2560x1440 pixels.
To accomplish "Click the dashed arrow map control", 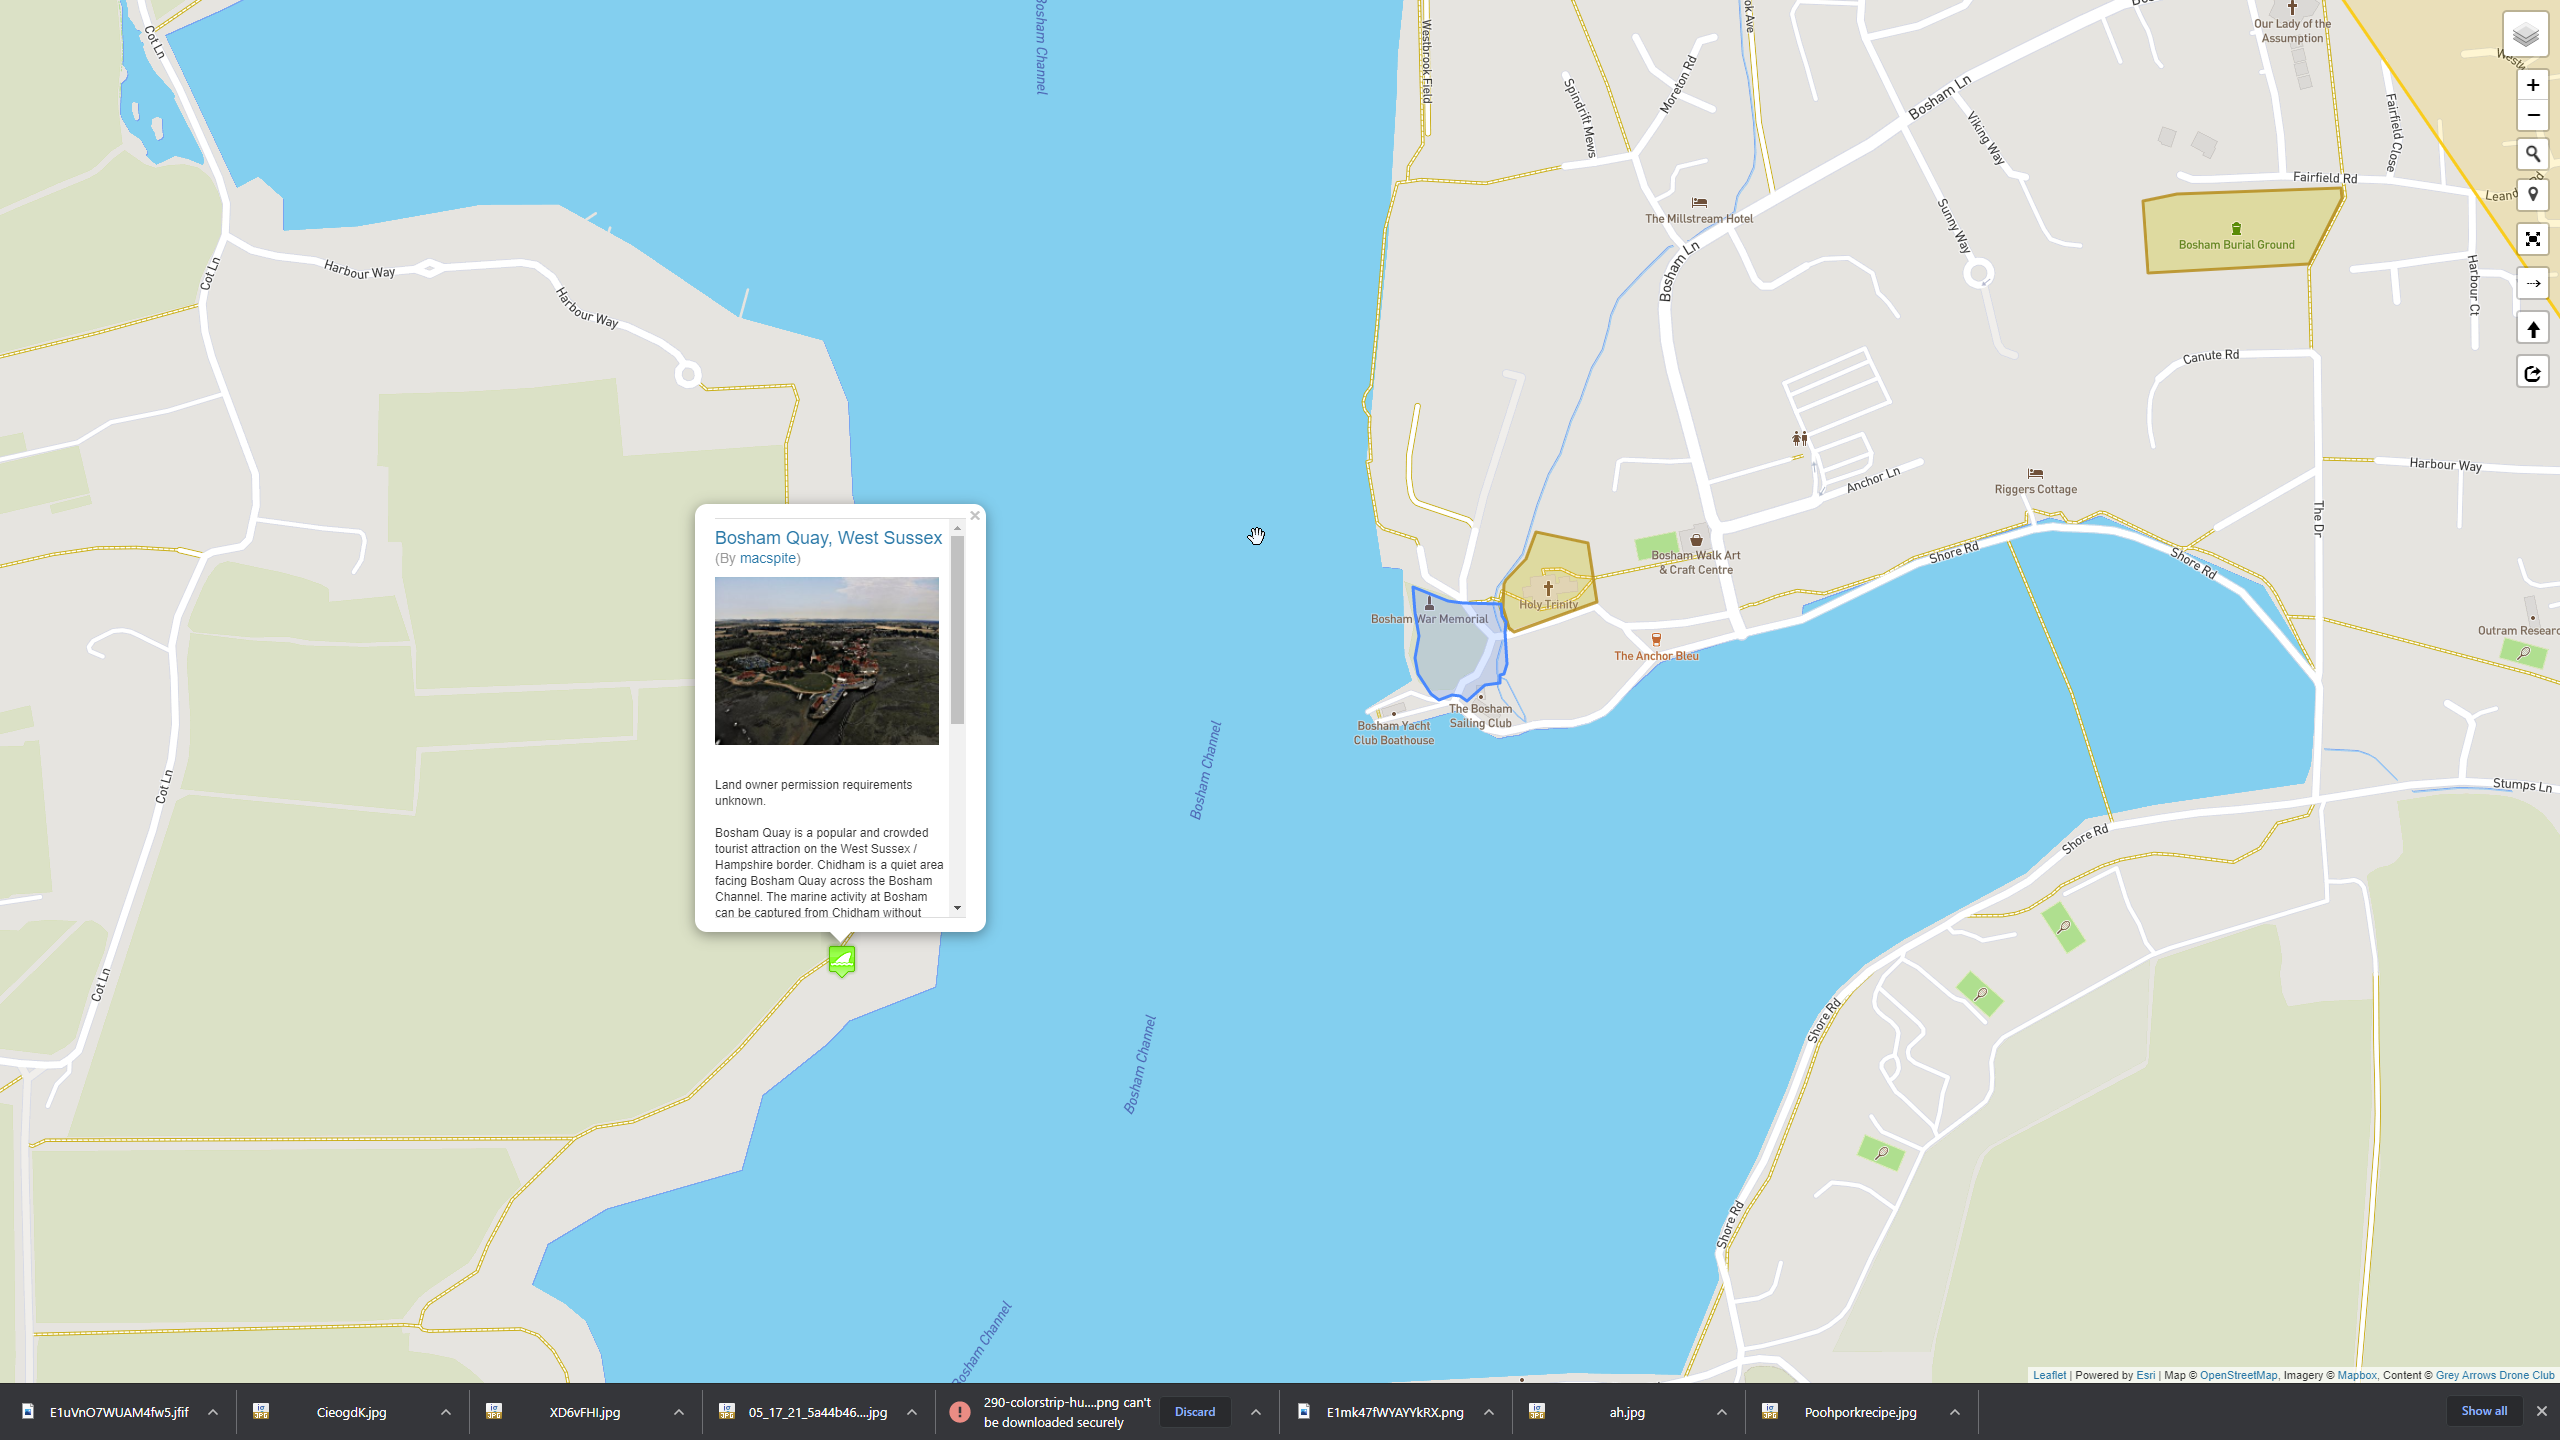I will click(x=2532, y=284).
